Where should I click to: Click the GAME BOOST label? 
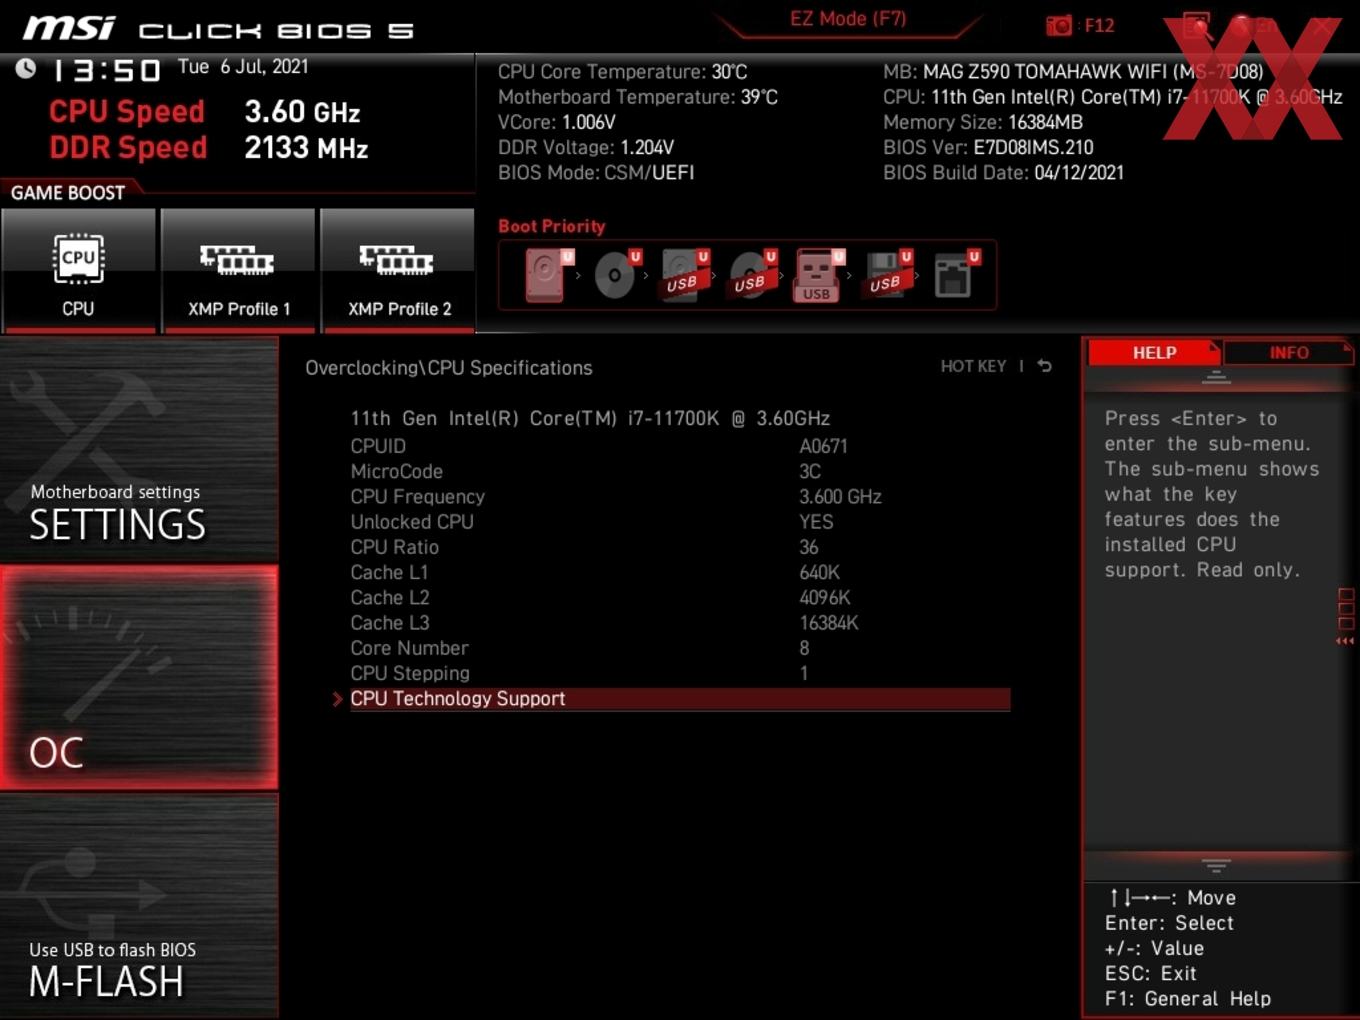point(68,193)
